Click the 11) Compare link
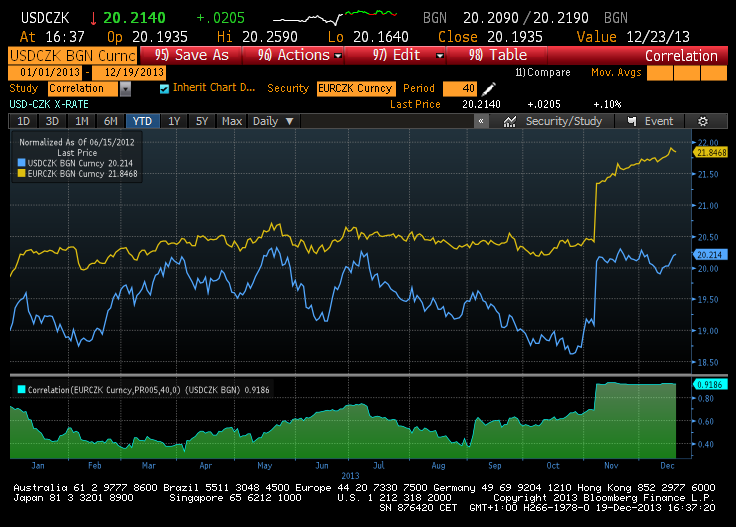Image resolution: width=736 pixels, height=527 pixels. tap(543, 72)
